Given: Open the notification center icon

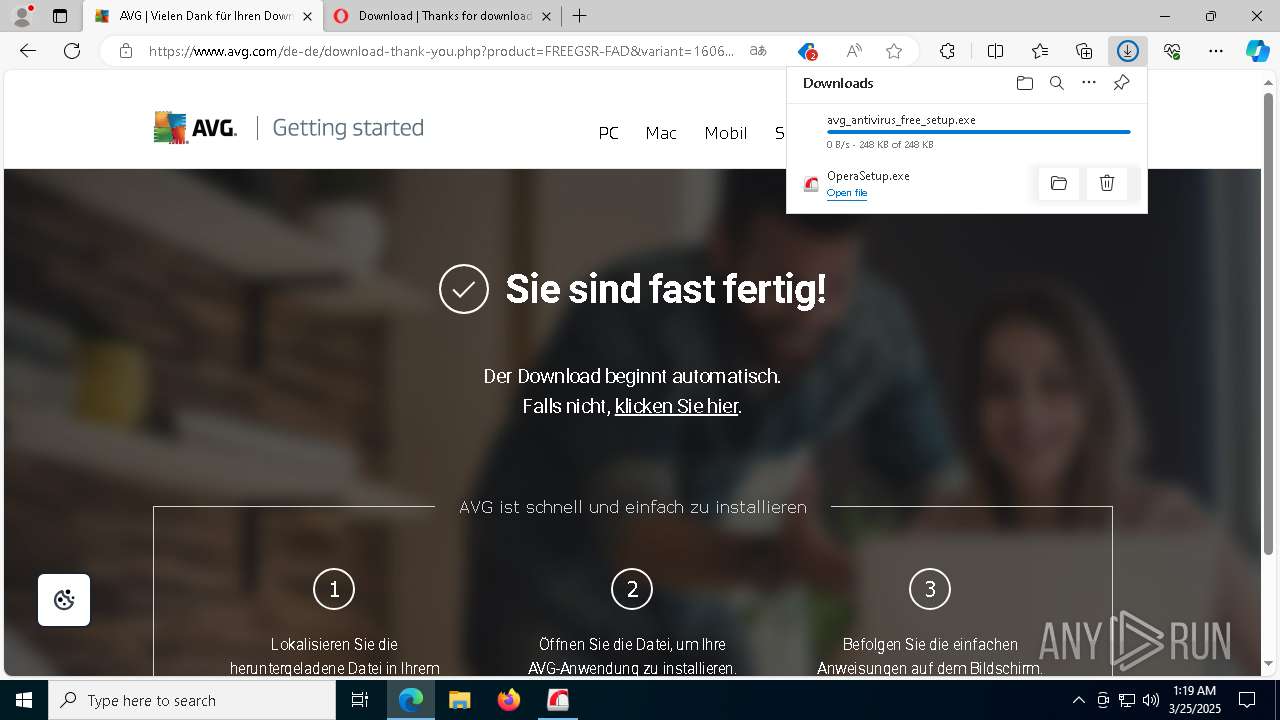Looking at the screenshot, I should click(x=1247, y=700).
